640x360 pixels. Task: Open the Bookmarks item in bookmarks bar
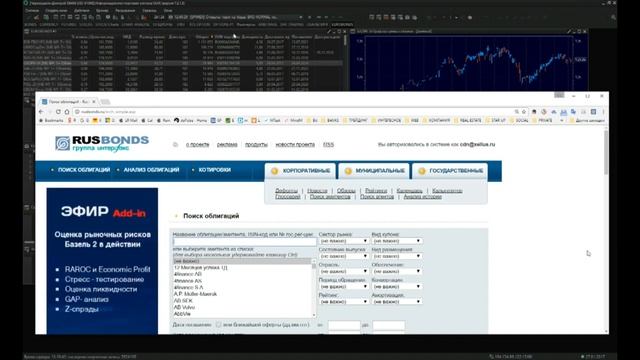coord(51,120)
